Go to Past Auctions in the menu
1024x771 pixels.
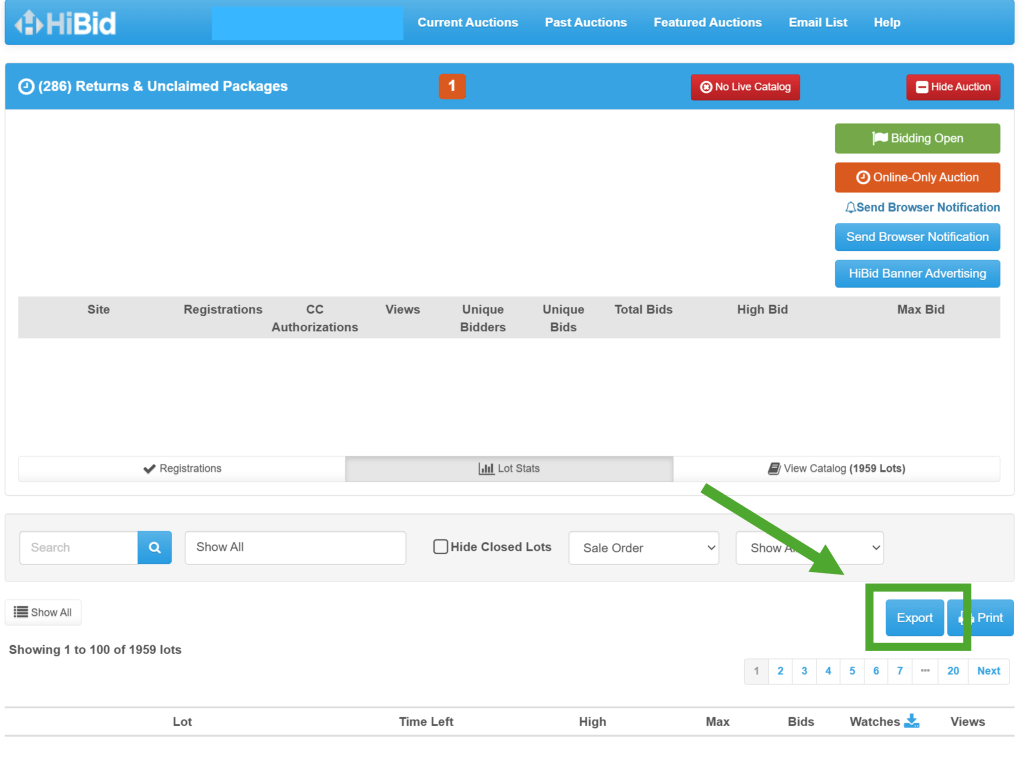[x=586, y=22]
